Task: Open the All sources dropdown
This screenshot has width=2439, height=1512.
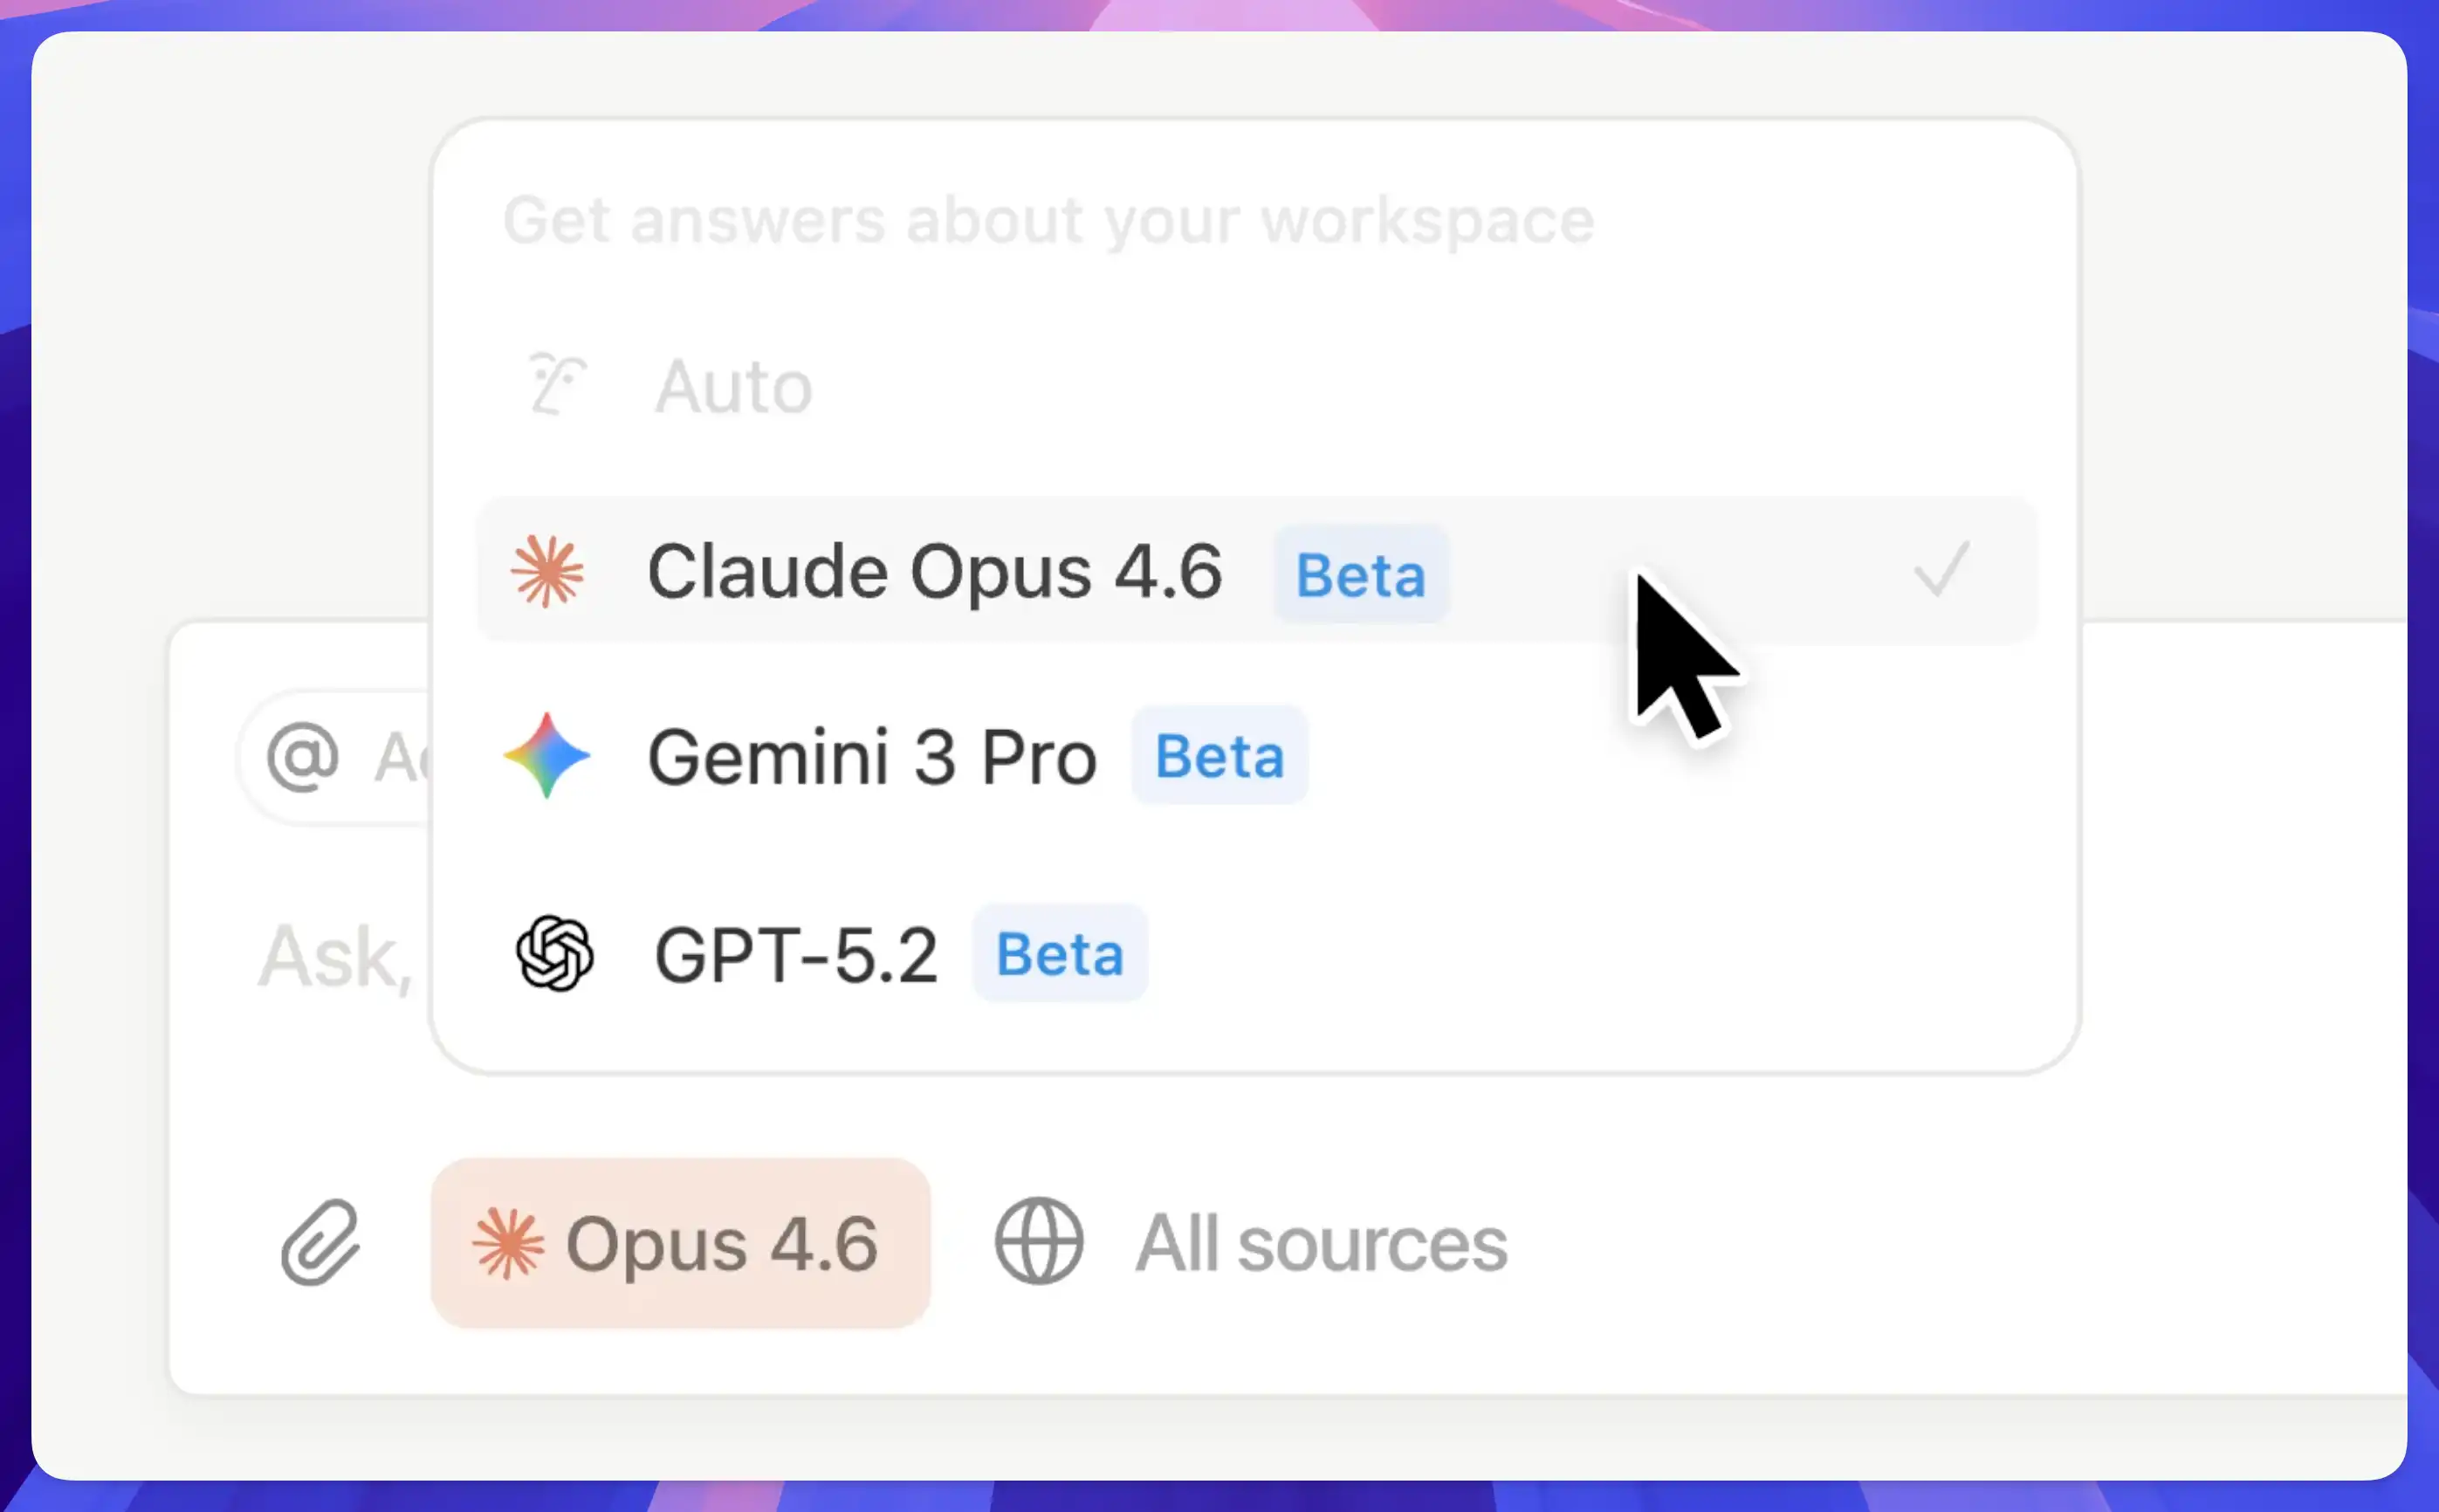Action: (1320, 1243)
